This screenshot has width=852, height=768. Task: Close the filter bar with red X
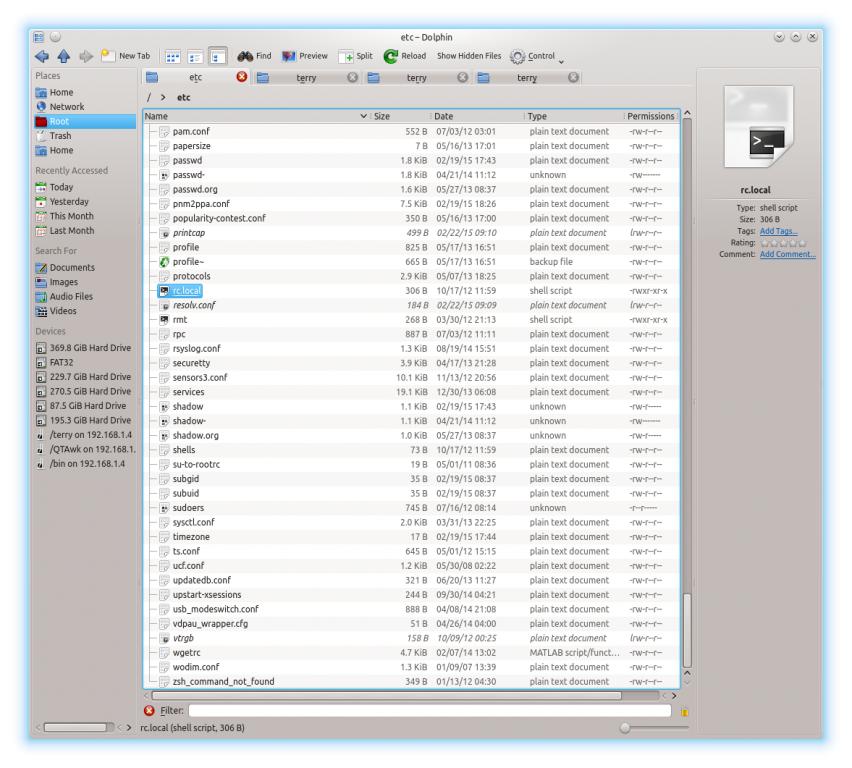[150, 711]
